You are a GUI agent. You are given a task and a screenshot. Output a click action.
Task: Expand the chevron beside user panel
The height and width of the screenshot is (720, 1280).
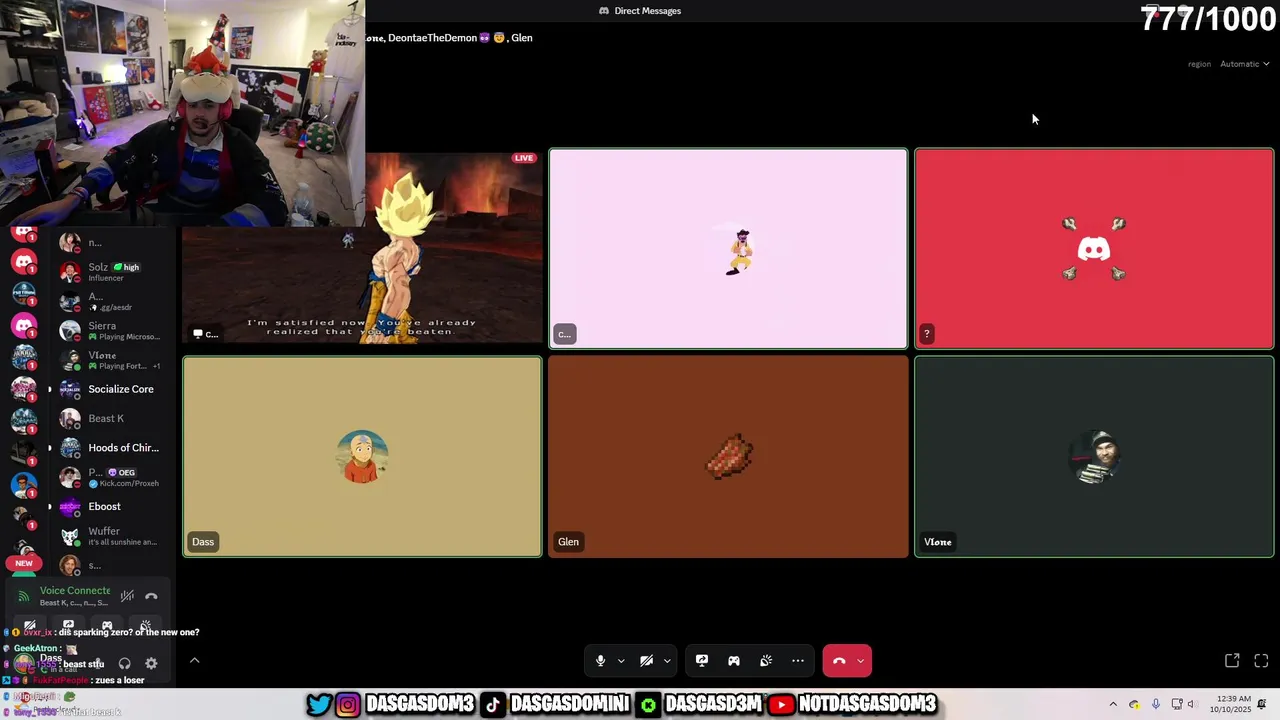194,661
